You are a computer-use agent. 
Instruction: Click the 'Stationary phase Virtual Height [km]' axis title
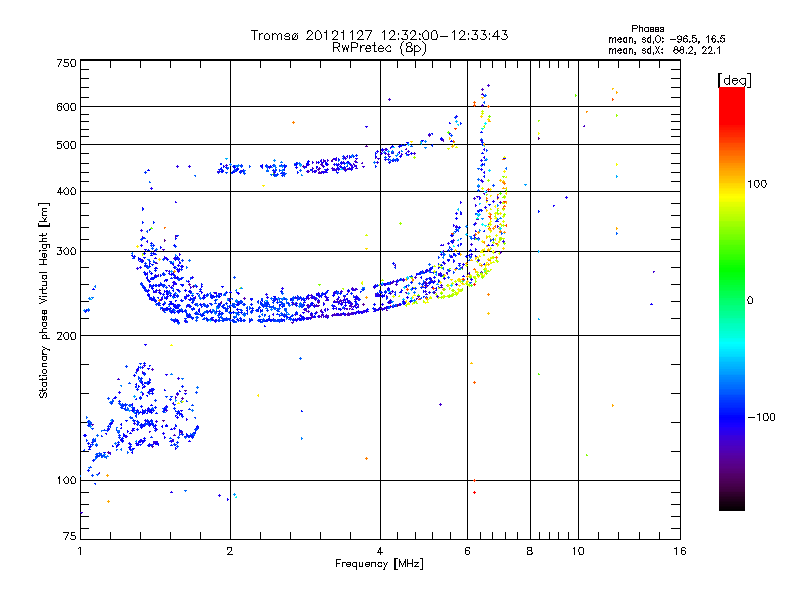pyautogui.click(x=44, y=300)
